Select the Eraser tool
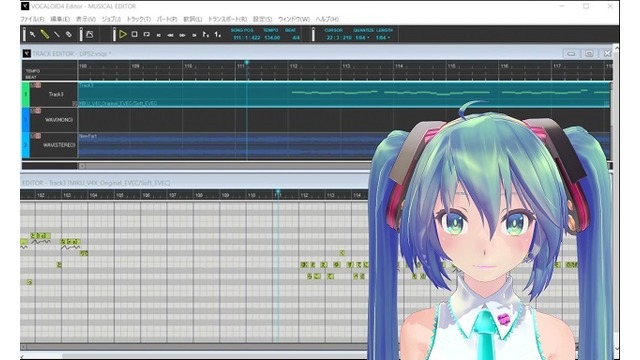Image resolution: width=640 pixels, height=360 pixels. click(69, 35)
